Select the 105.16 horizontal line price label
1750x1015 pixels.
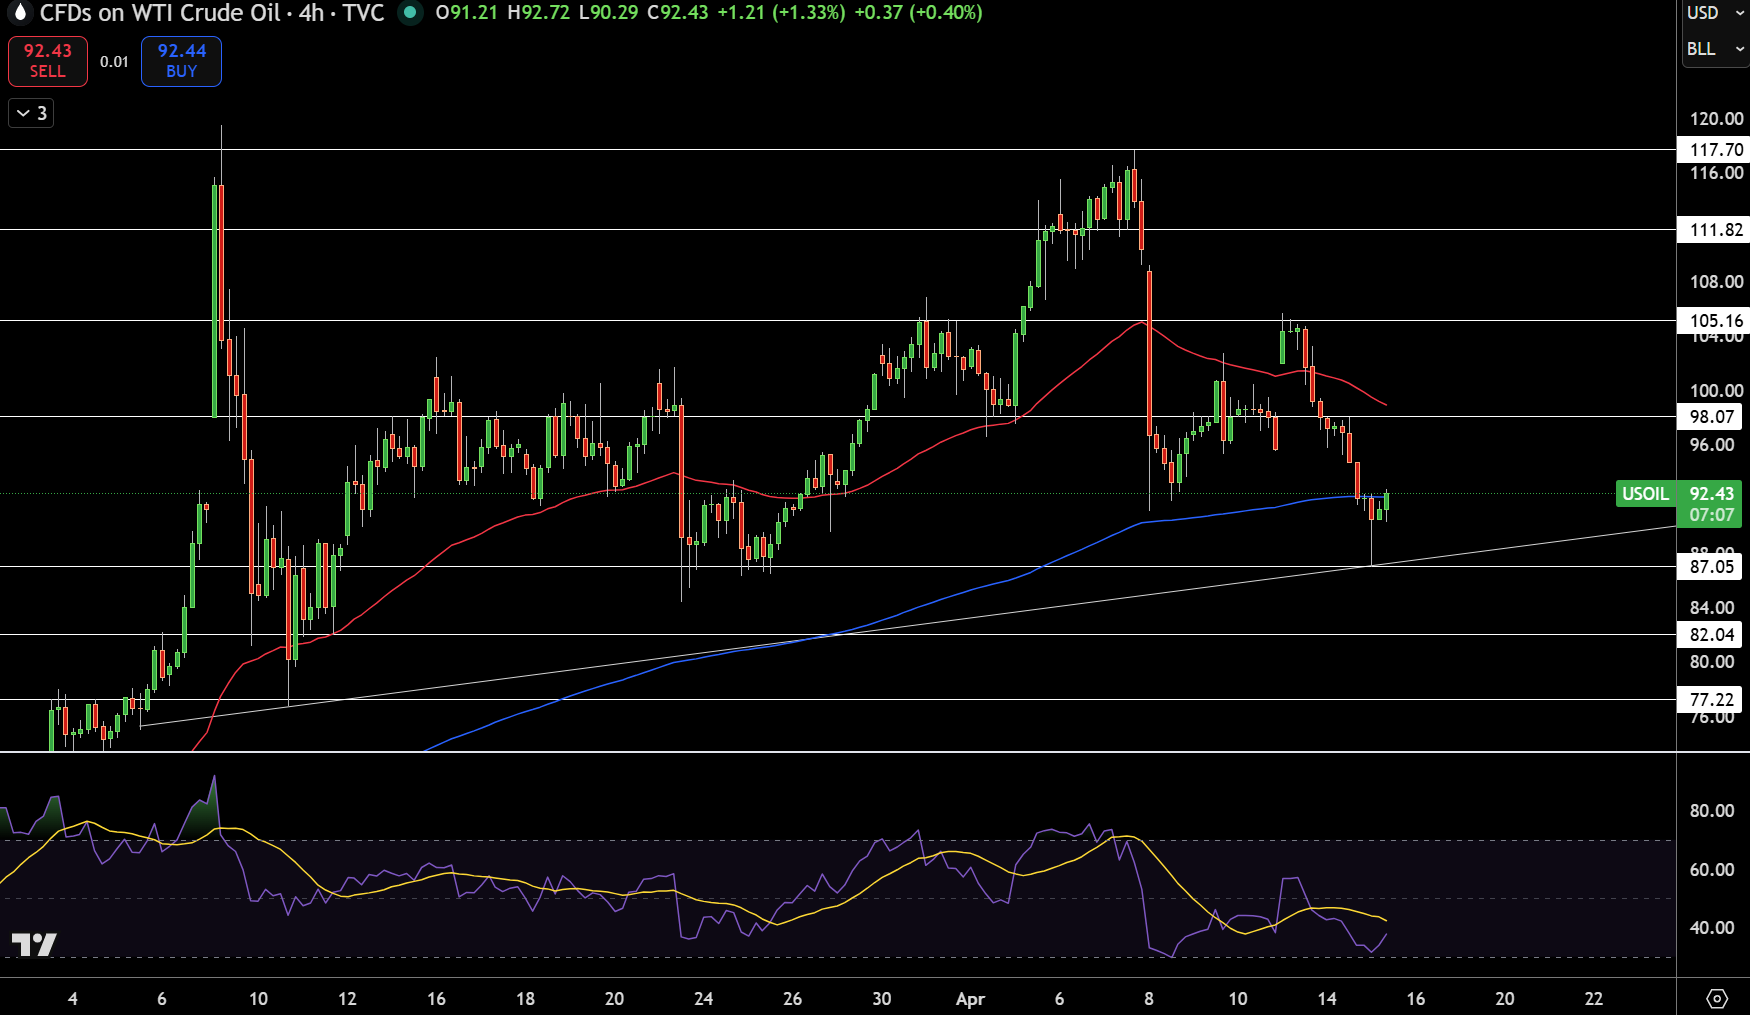point(1713,321)
